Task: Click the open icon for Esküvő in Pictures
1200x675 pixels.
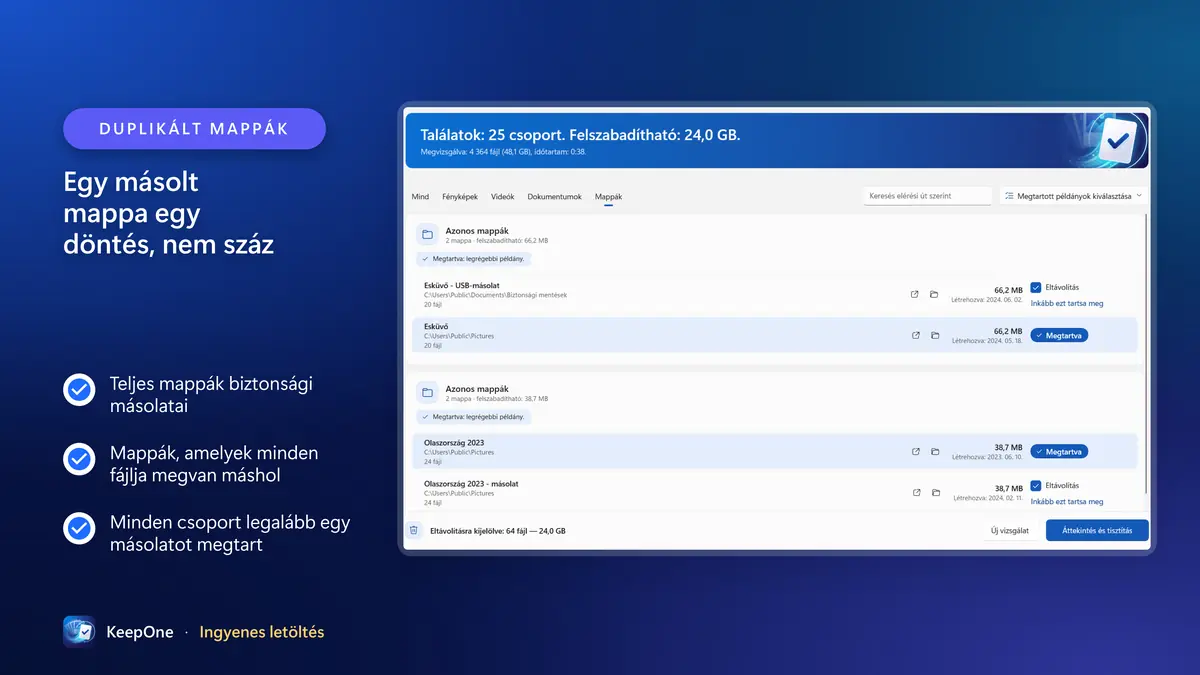Action: (x=915, y=335)
